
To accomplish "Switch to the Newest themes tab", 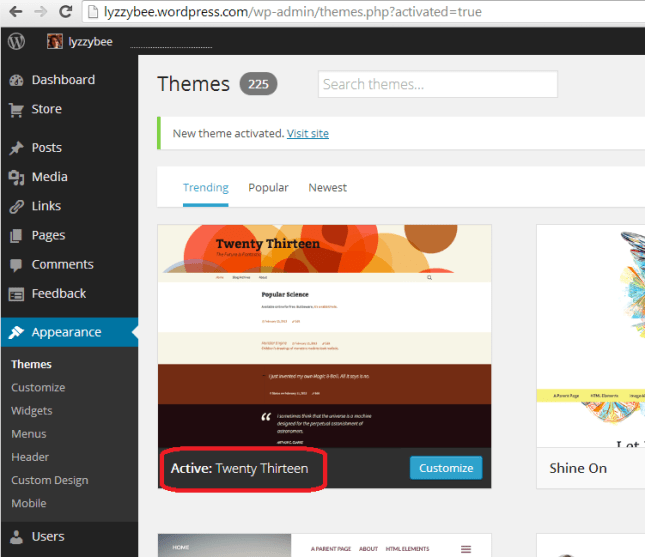I will (x=327, y=187).
